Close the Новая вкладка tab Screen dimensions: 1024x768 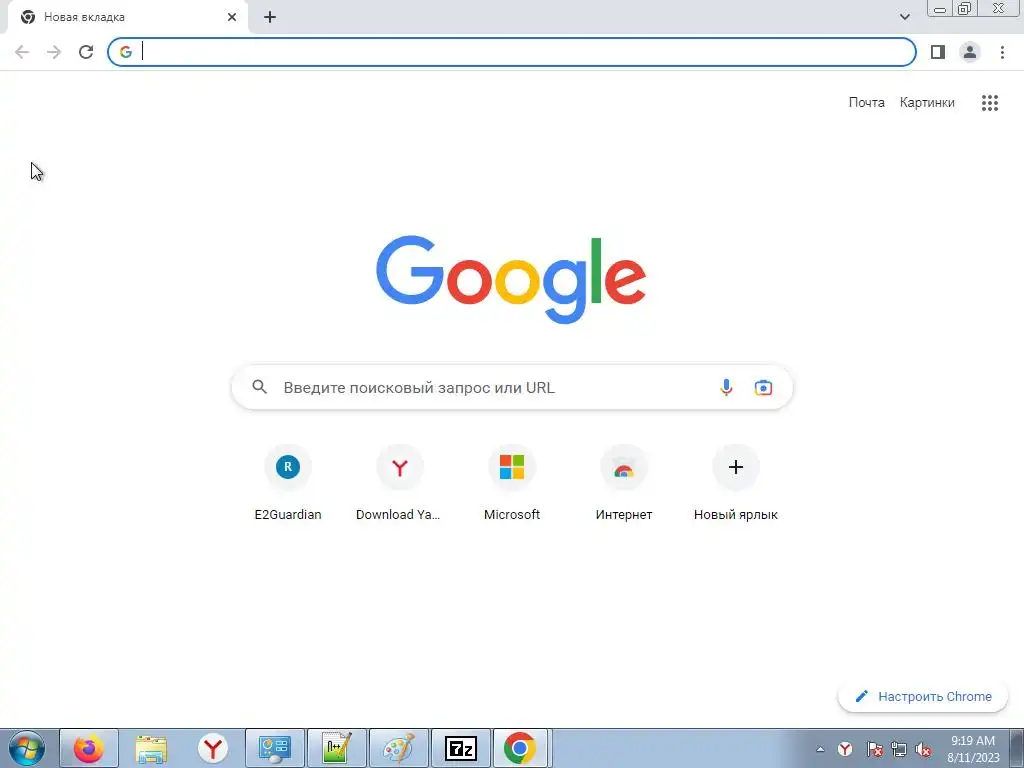tap(232, 17)
